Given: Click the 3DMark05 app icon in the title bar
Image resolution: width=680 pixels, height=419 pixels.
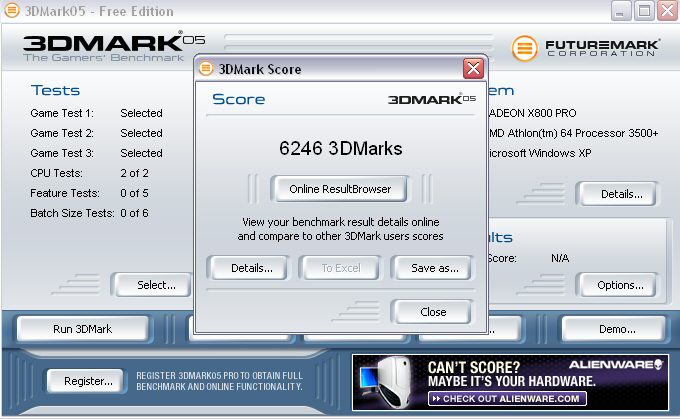Looking at the screenshot, I should pyautogui.click(x=12, y=11).
